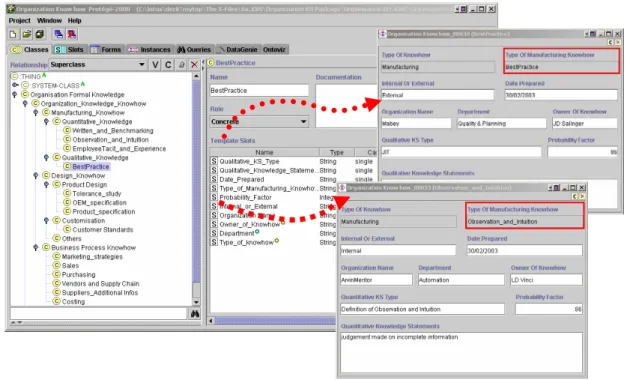Select the Marketing_strategies class

[92, 257]
